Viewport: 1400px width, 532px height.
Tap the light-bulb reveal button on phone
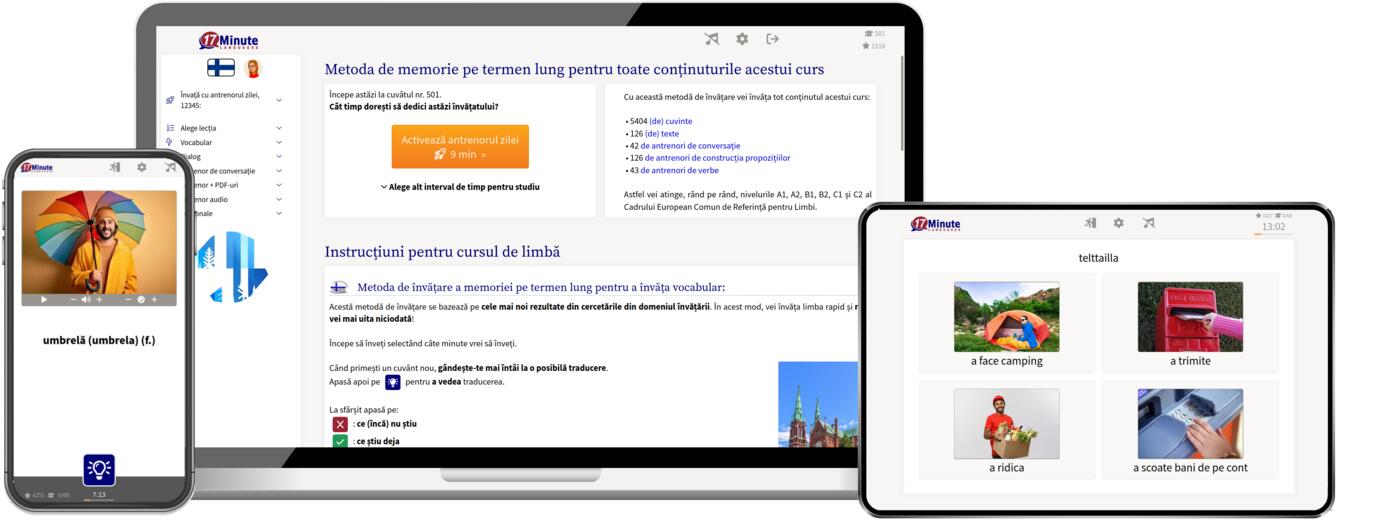(99, 470)
